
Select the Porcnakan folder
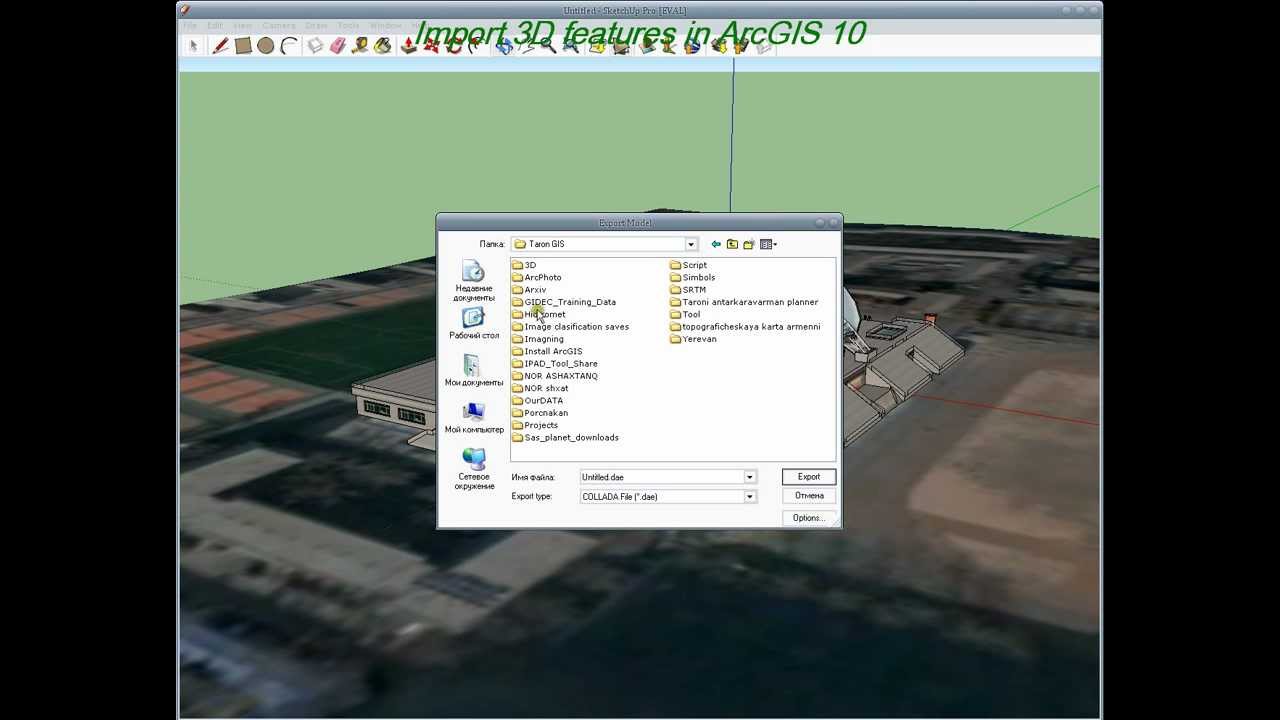[x=540, y=413]
